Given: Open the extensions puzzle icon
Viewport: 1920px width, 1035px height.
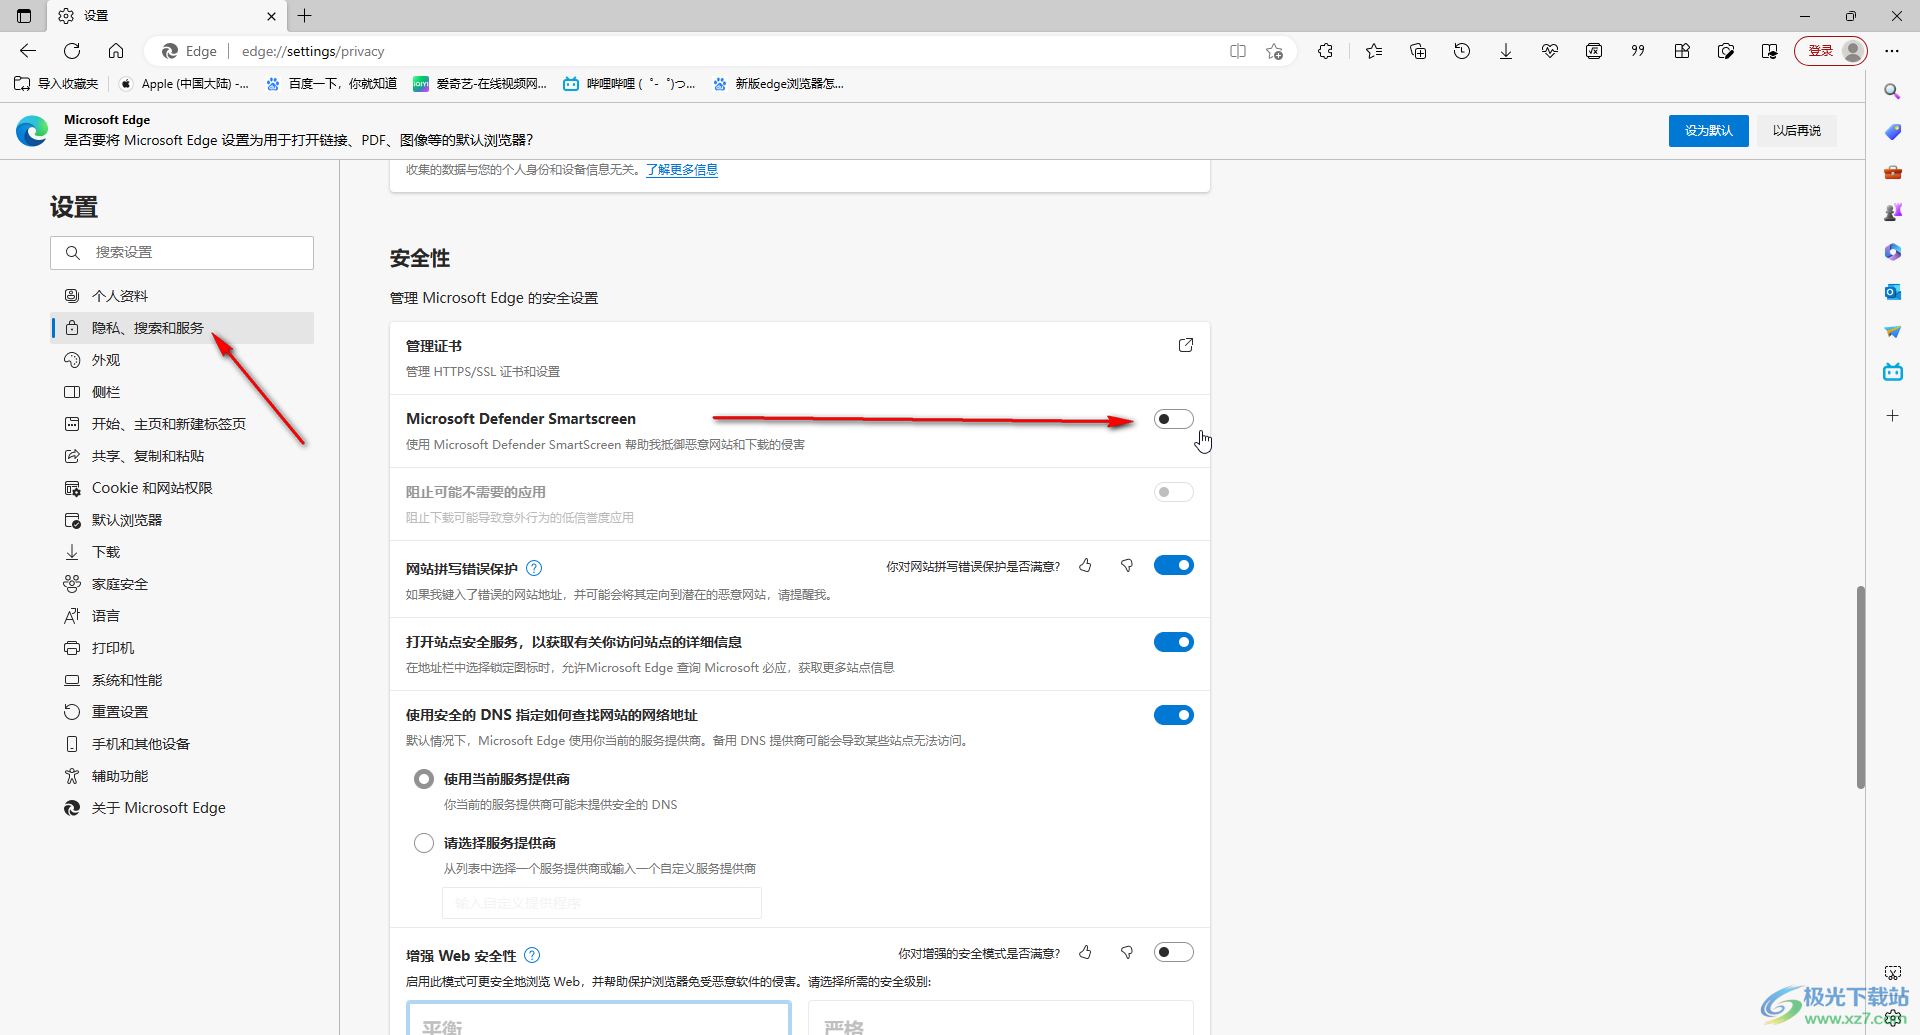Looking at the screenshot, I should tap(1326, 51).
